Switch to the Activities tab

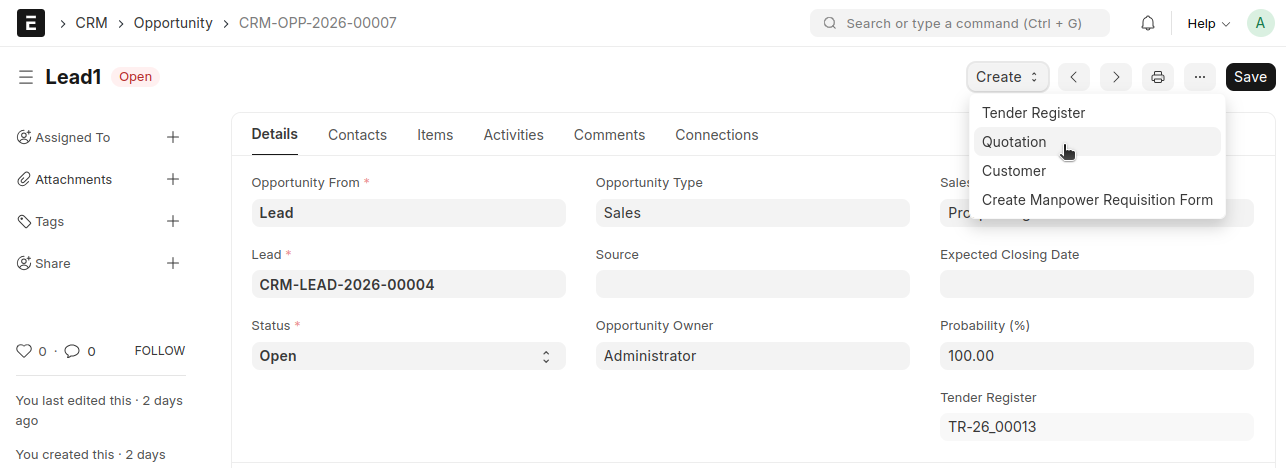(513, 135)
